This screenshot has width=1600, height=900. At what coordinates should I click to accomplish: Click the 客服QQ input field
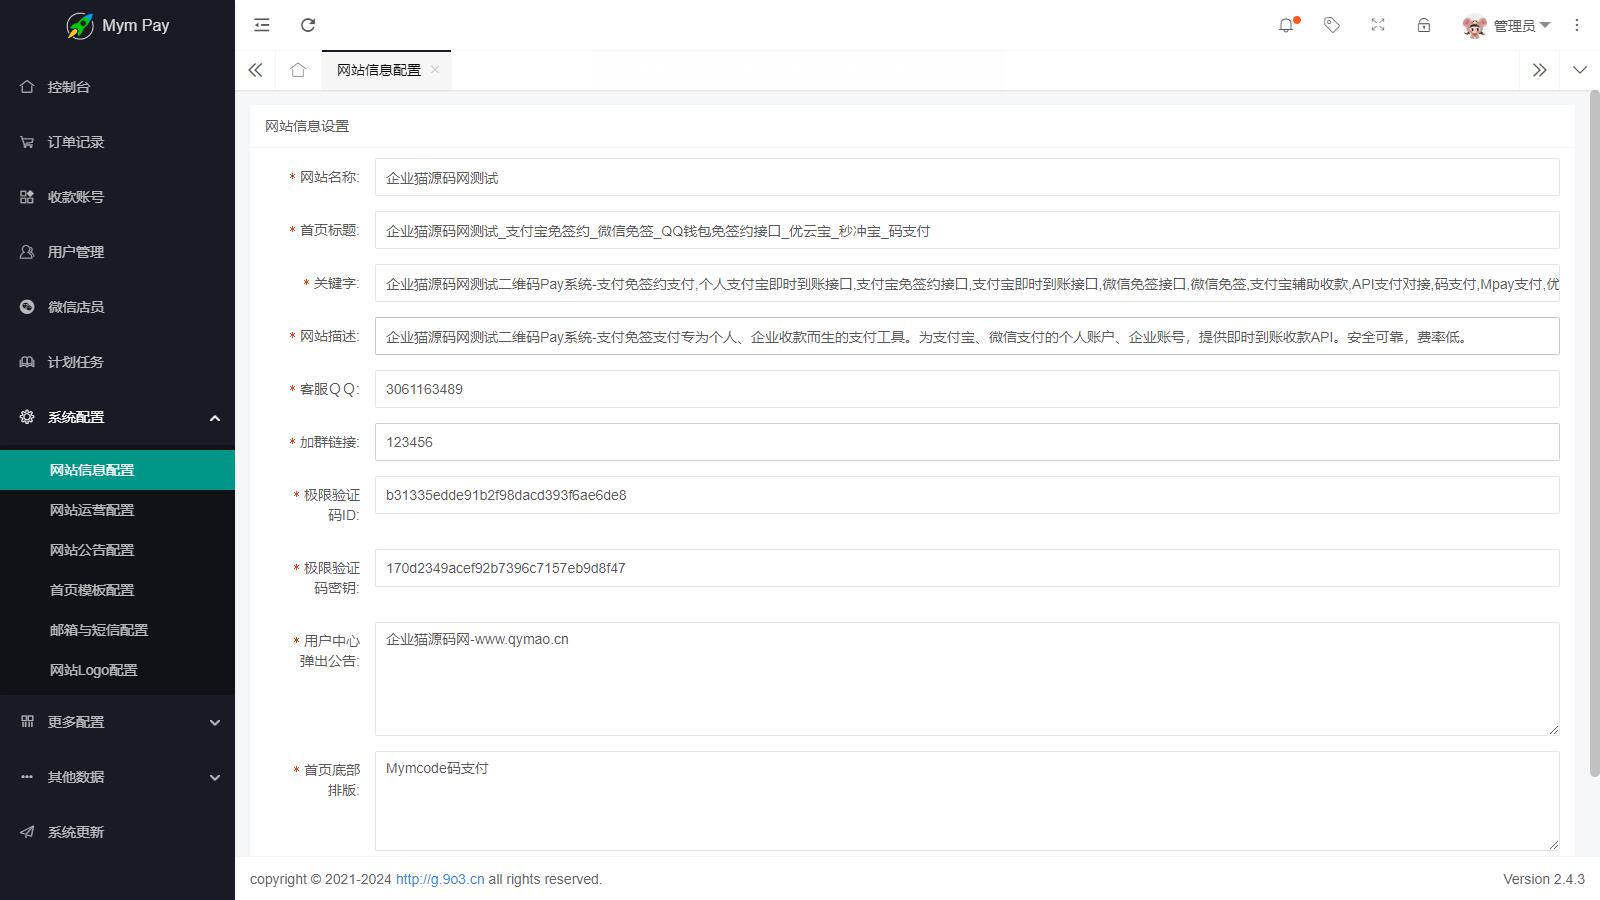966,389
